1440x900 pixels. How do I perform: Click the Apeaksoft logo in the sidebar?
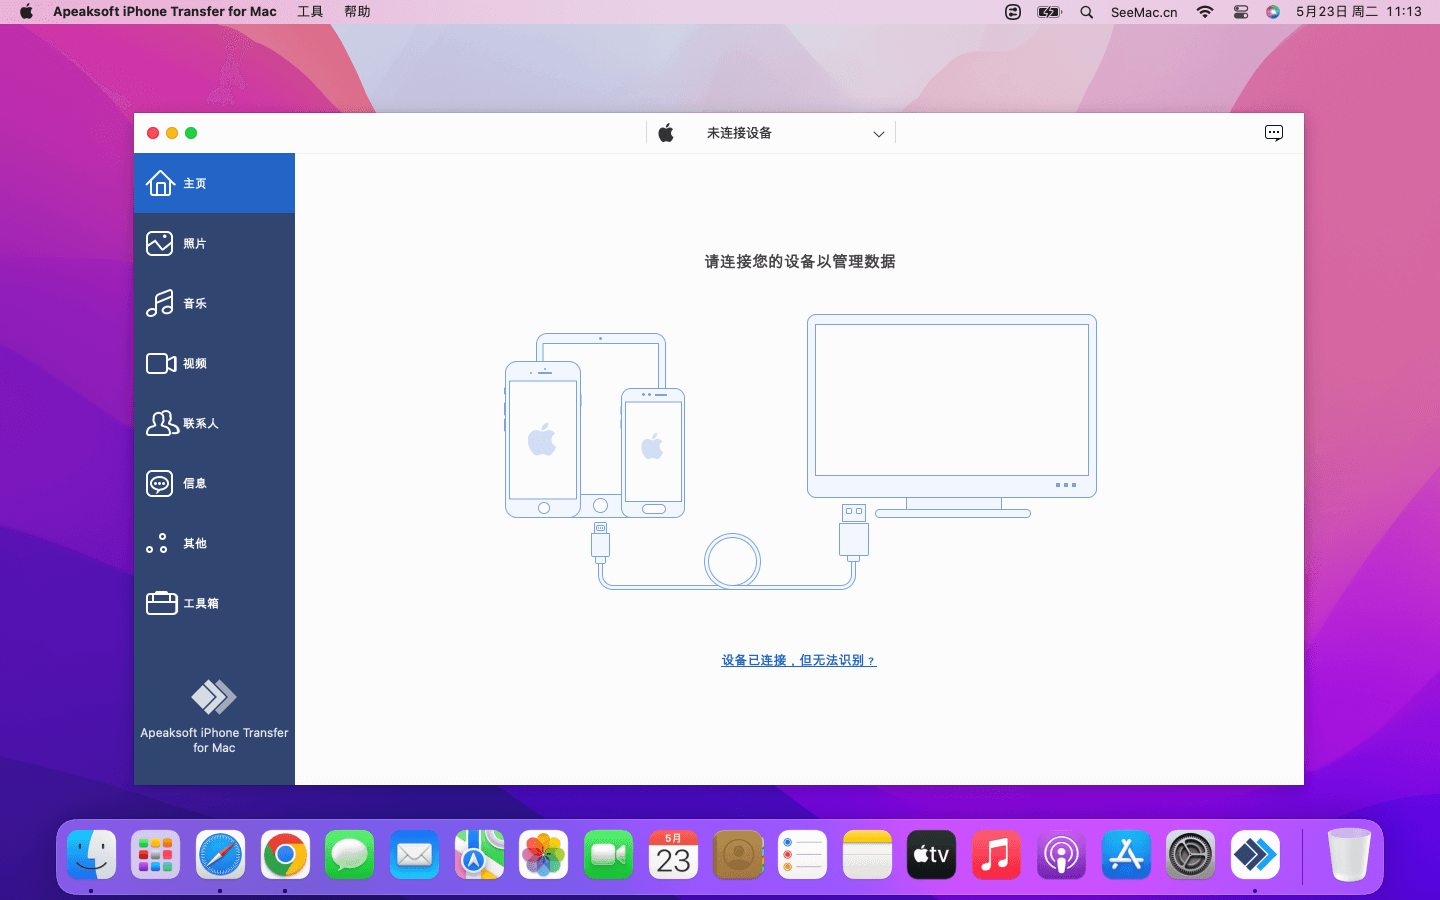click(214, 697)
